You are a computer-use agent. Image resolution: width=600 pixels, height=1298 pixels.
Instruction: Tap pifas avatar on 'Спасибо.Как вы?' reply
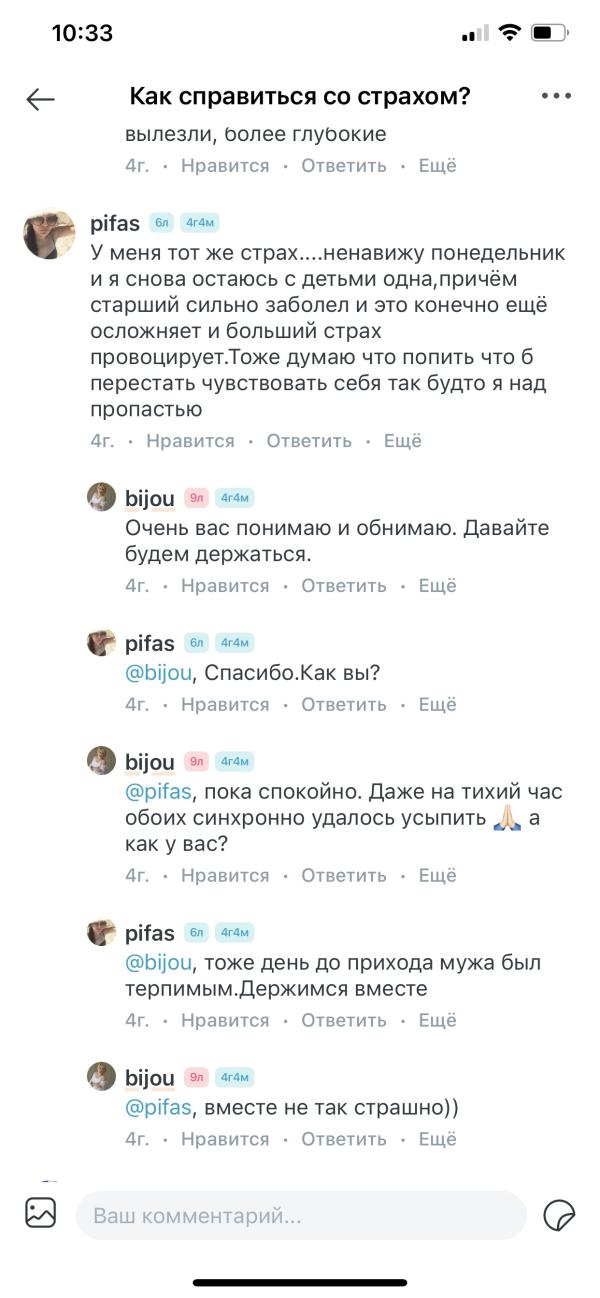[x=102, y=643]
